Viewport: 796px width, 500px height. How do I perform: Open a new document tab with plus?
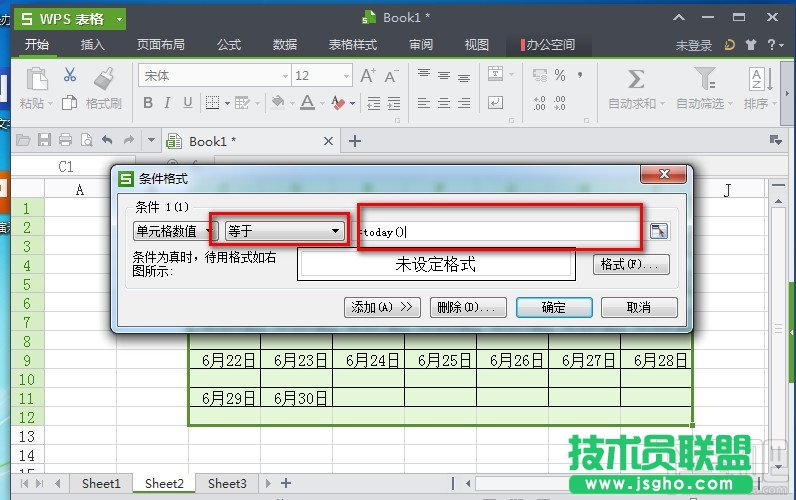coord(355,141)
